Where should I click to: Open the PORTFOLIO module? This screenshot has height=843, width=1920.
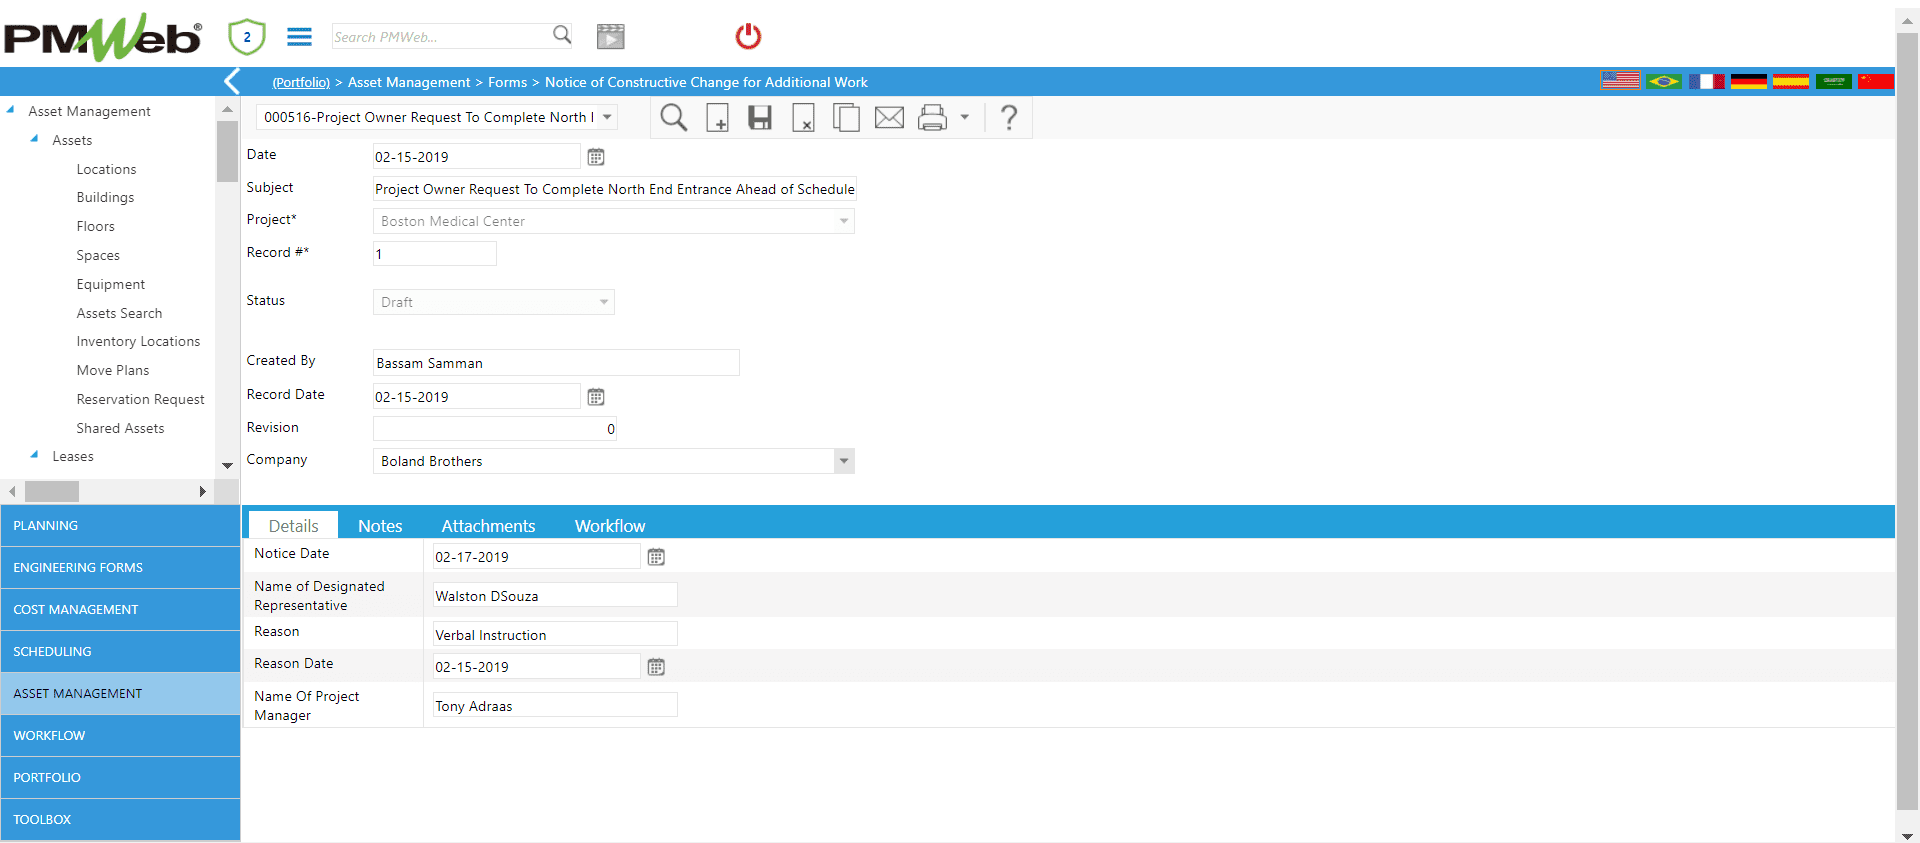point(120,777)
